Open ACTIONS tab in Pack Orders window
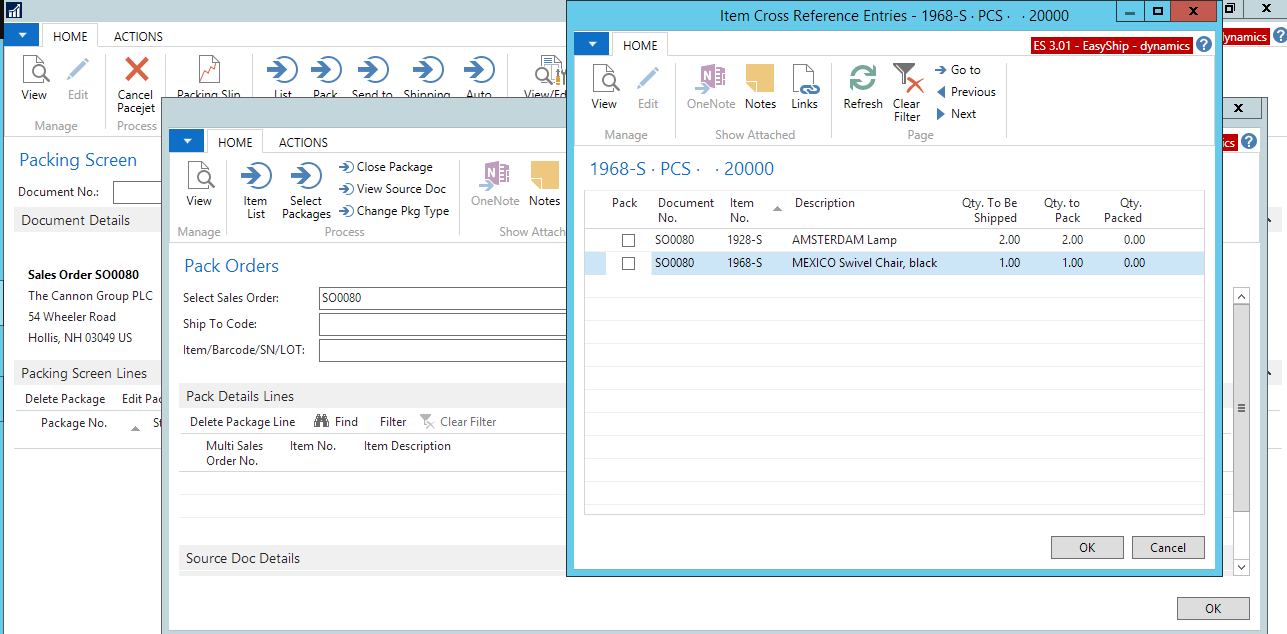The width and height of the screenshot is (1287, 634). [304, 142]
